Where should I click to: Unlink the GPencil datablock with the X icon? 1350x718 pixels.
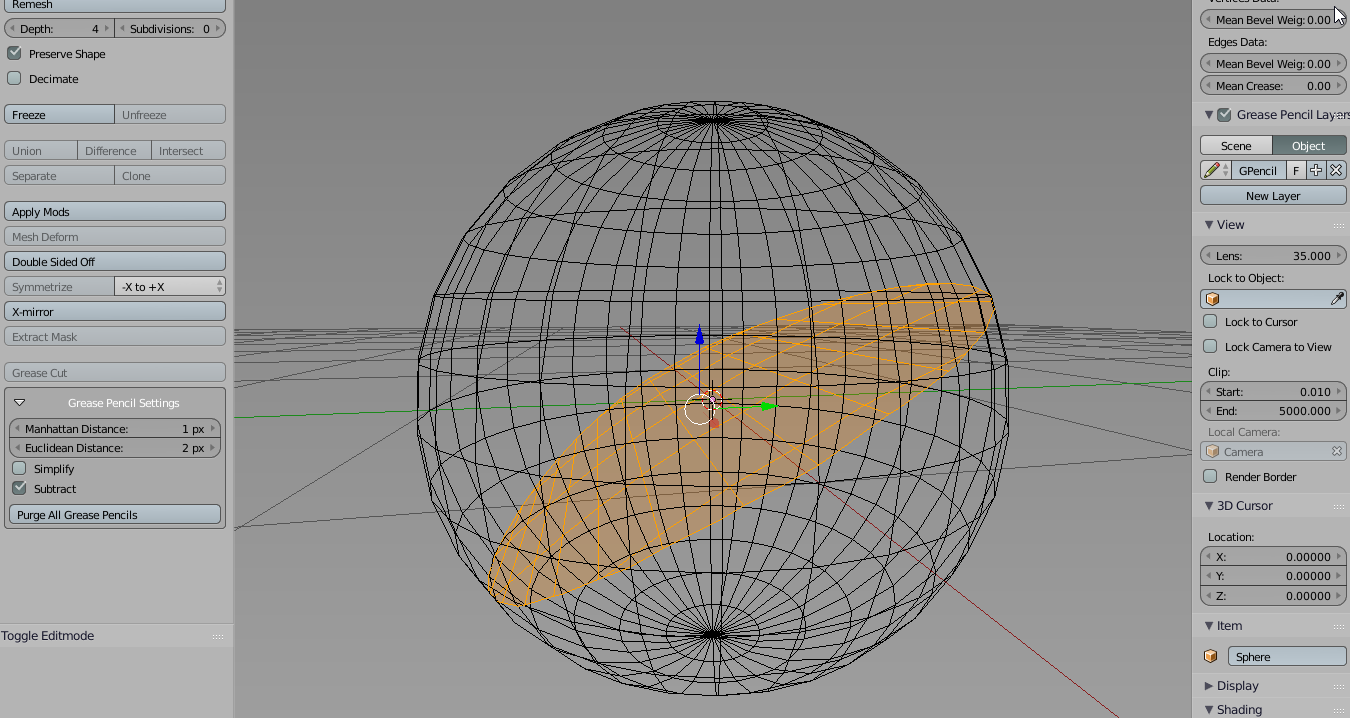[x=1336, y=171]
